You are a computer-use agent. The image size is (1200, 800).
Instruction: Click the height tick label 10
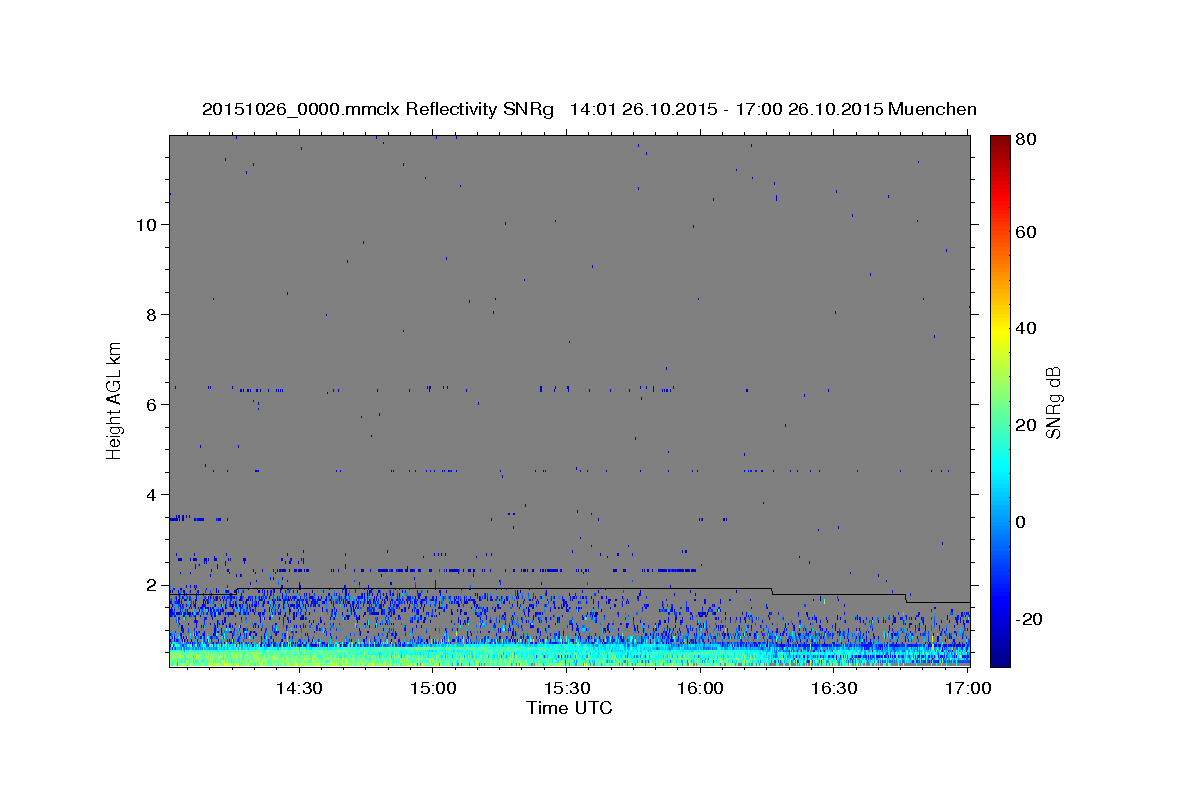pos(146,224)
